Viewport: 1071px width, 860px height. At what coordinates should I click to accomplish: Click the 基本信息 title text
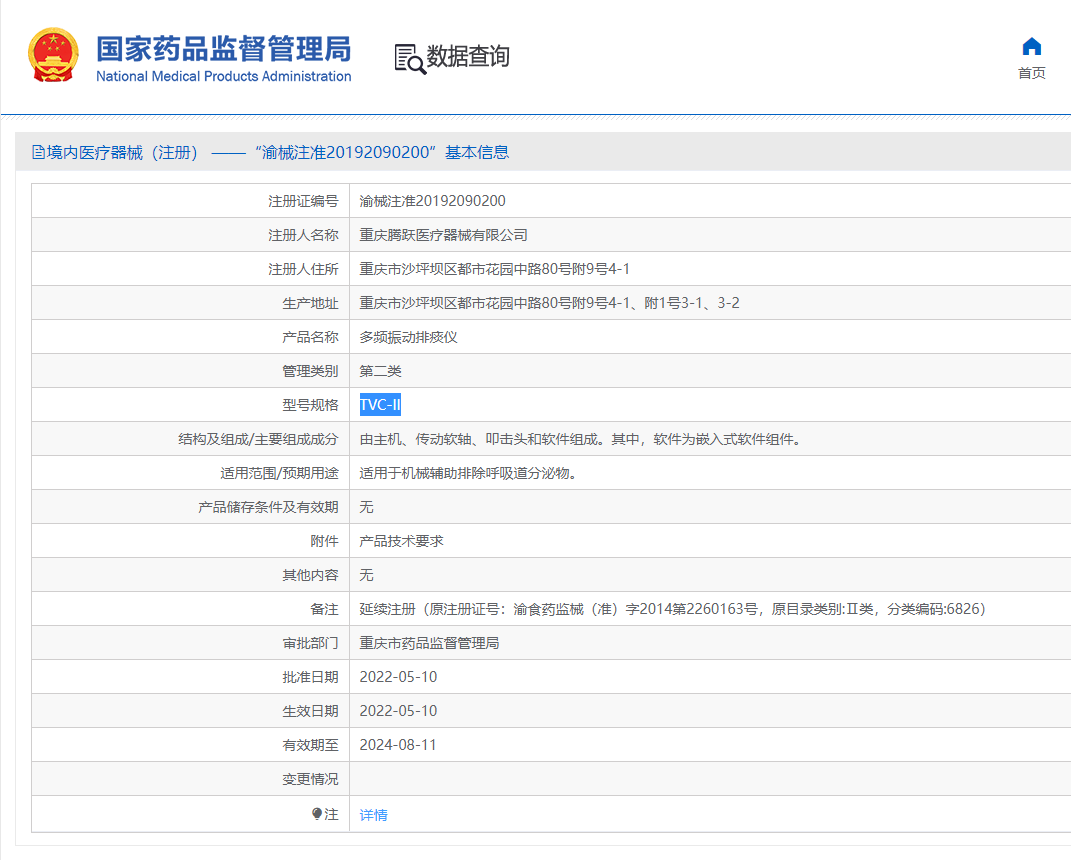(x=477, y=152)
